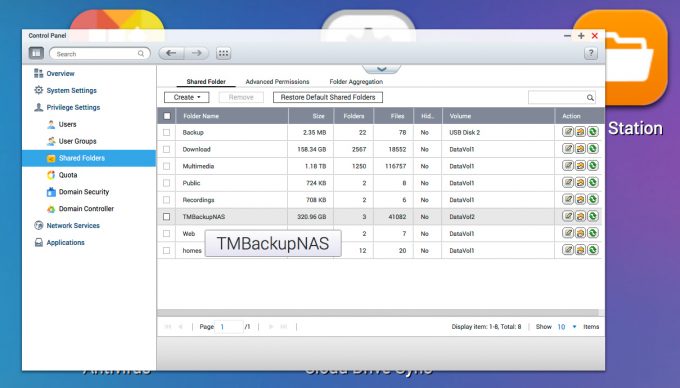The height and width of the screenshot is (388, 680).
Task: Select Shared Folders in the sidebar
Action: point(89,158)
